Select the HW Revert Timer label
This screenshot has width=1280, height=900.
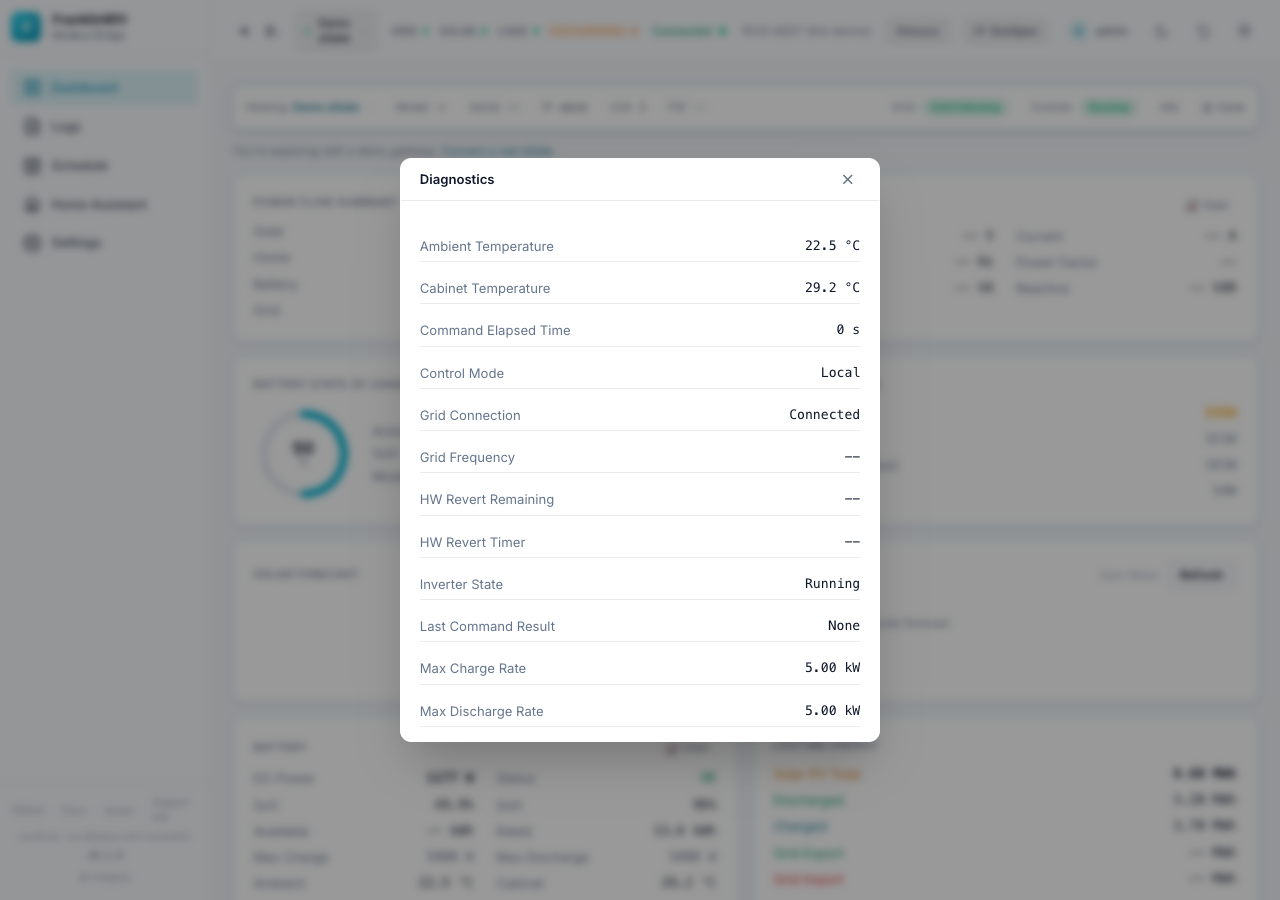pos(472,542)
